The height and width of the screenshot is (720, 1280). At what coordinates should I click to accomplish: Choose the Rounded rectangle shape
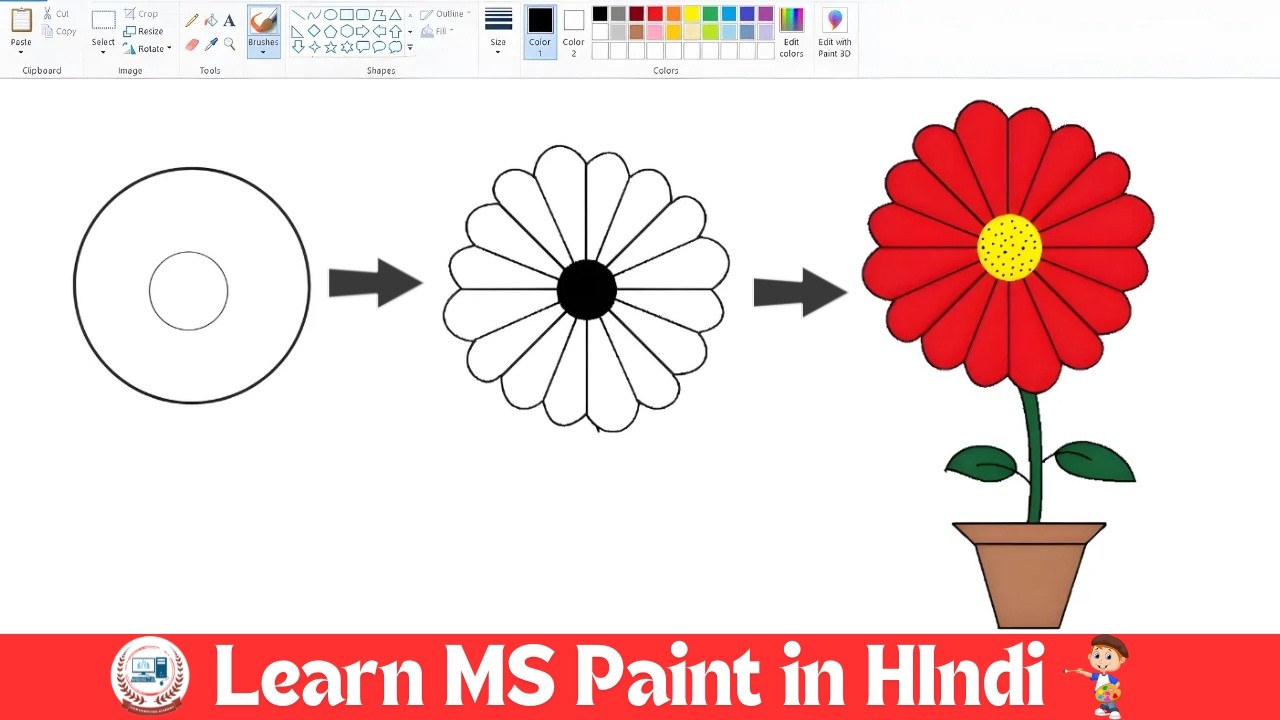(x=363, y=15)
